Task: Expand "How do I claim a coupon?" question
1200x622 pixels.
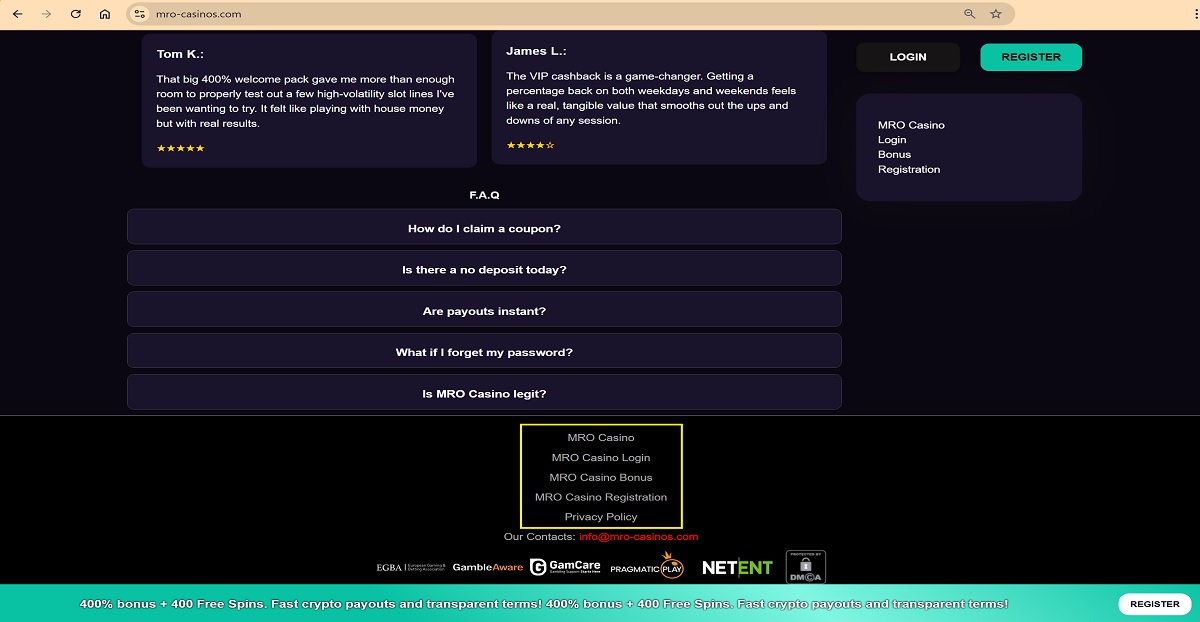Action: point(484,228)
